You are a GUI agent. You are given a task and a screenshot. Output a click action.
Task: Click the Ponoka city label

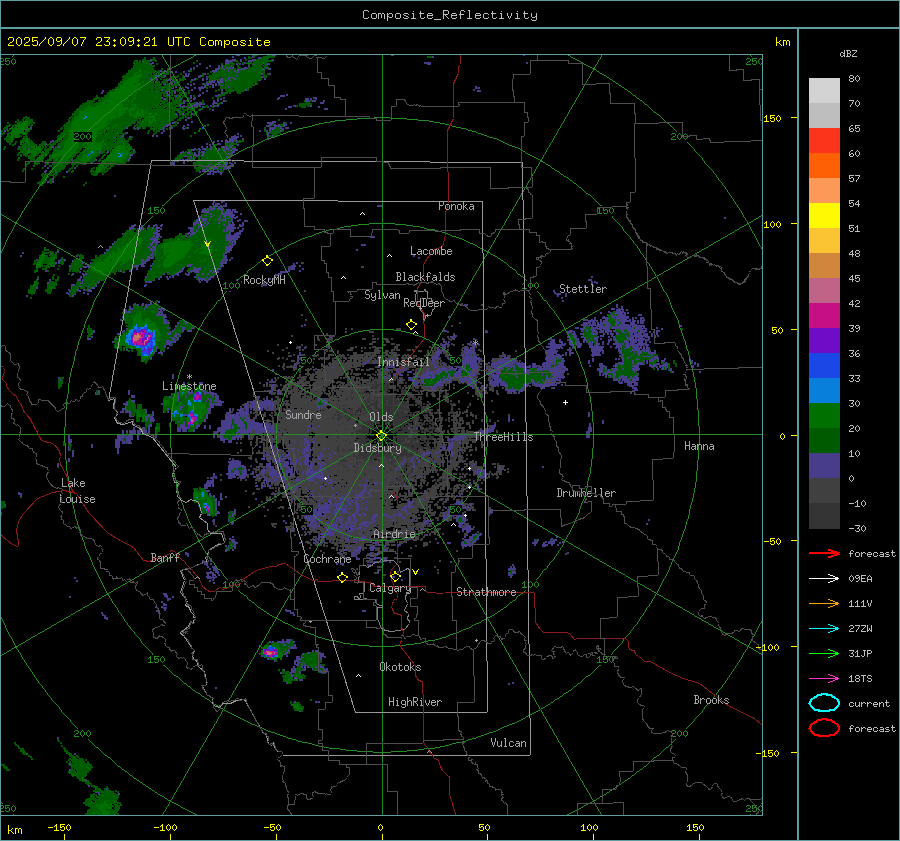456,206
